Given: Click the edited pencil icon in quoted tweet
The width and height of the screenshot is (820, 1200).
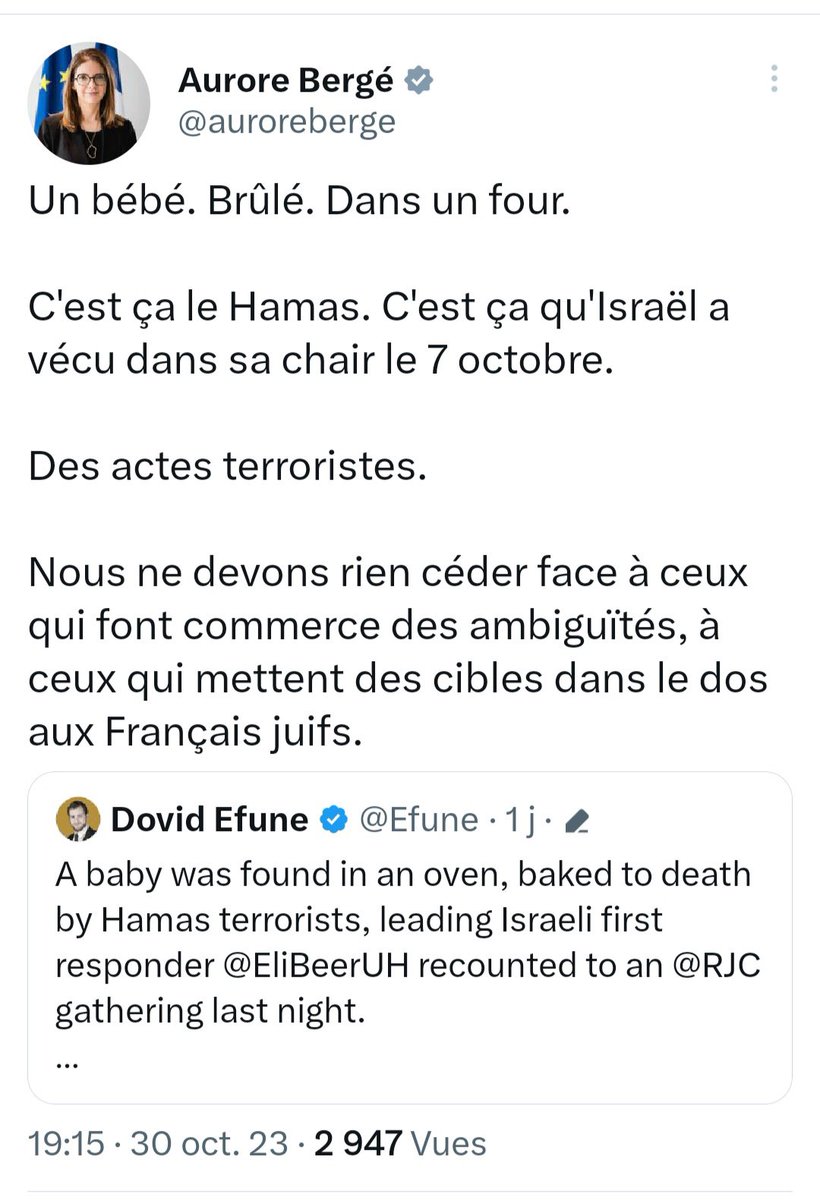Looking at the screenshot, I should (577, 821).
